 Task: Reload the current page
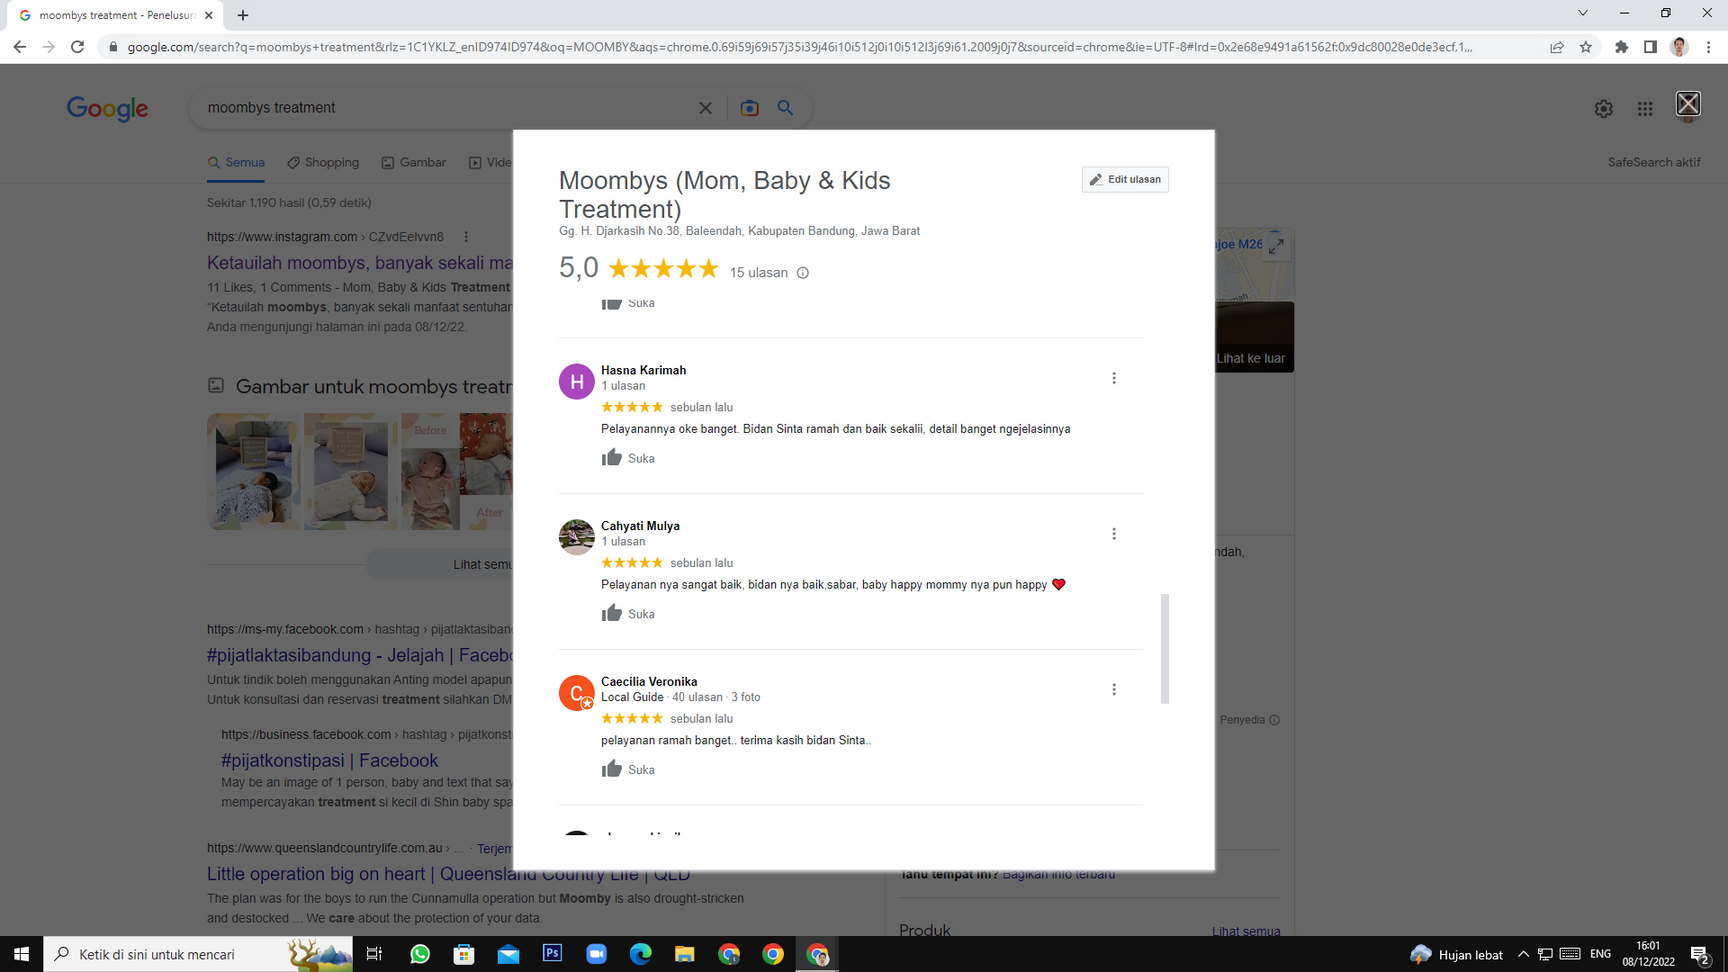click(77, 47)
